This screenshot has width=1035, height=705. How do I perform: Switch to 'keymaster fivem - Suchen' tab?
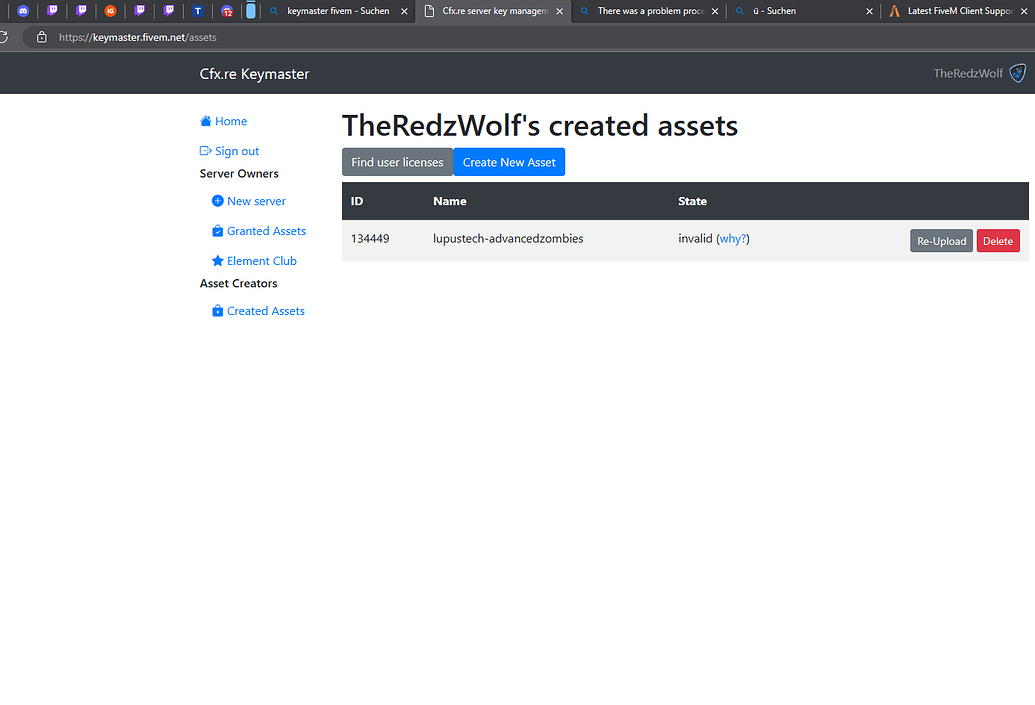click(338, 11)
